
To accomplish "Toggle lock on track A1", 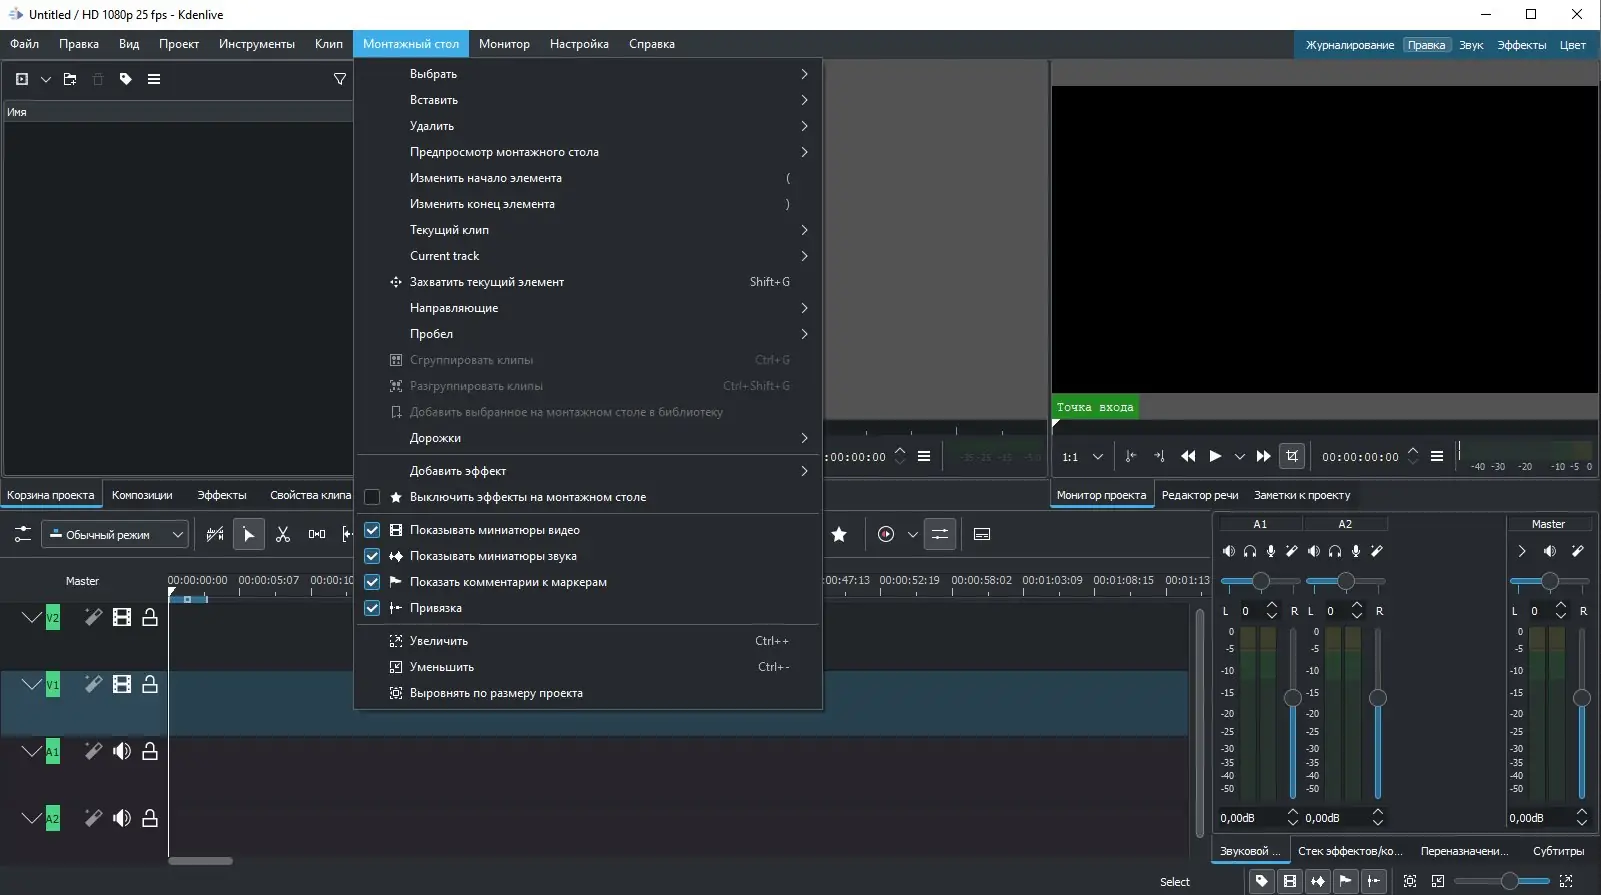I will [x=150, y=751].
